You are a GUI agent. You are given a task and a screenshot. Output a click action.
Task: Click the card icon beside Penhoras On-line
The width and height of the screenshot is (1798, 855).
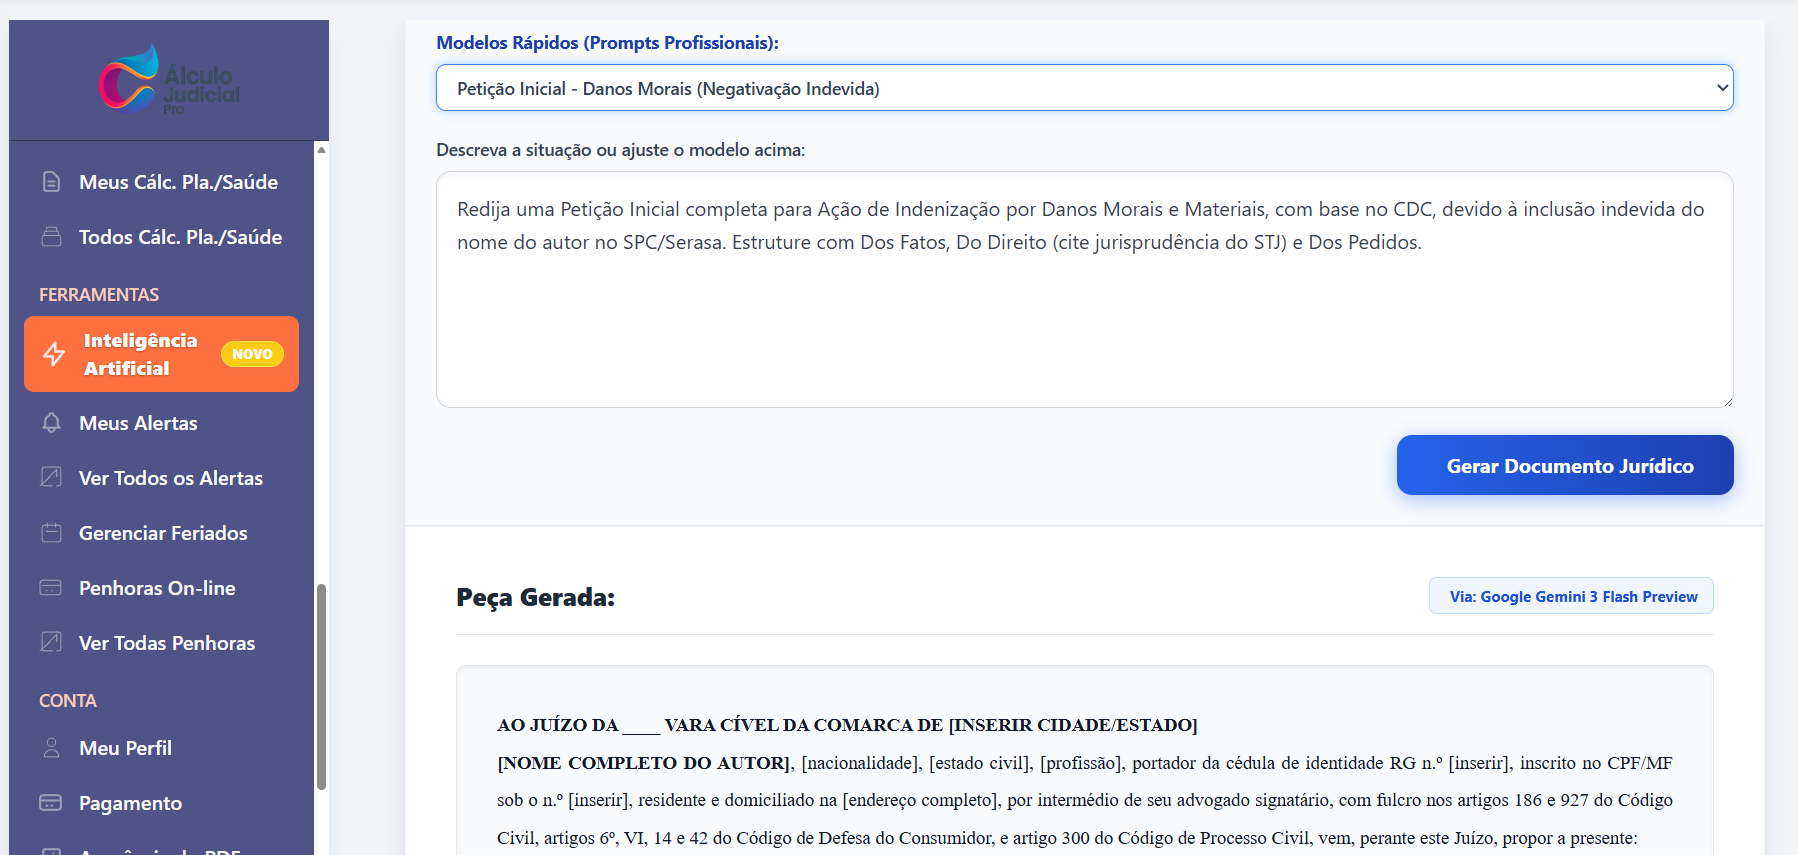point(51,588)
